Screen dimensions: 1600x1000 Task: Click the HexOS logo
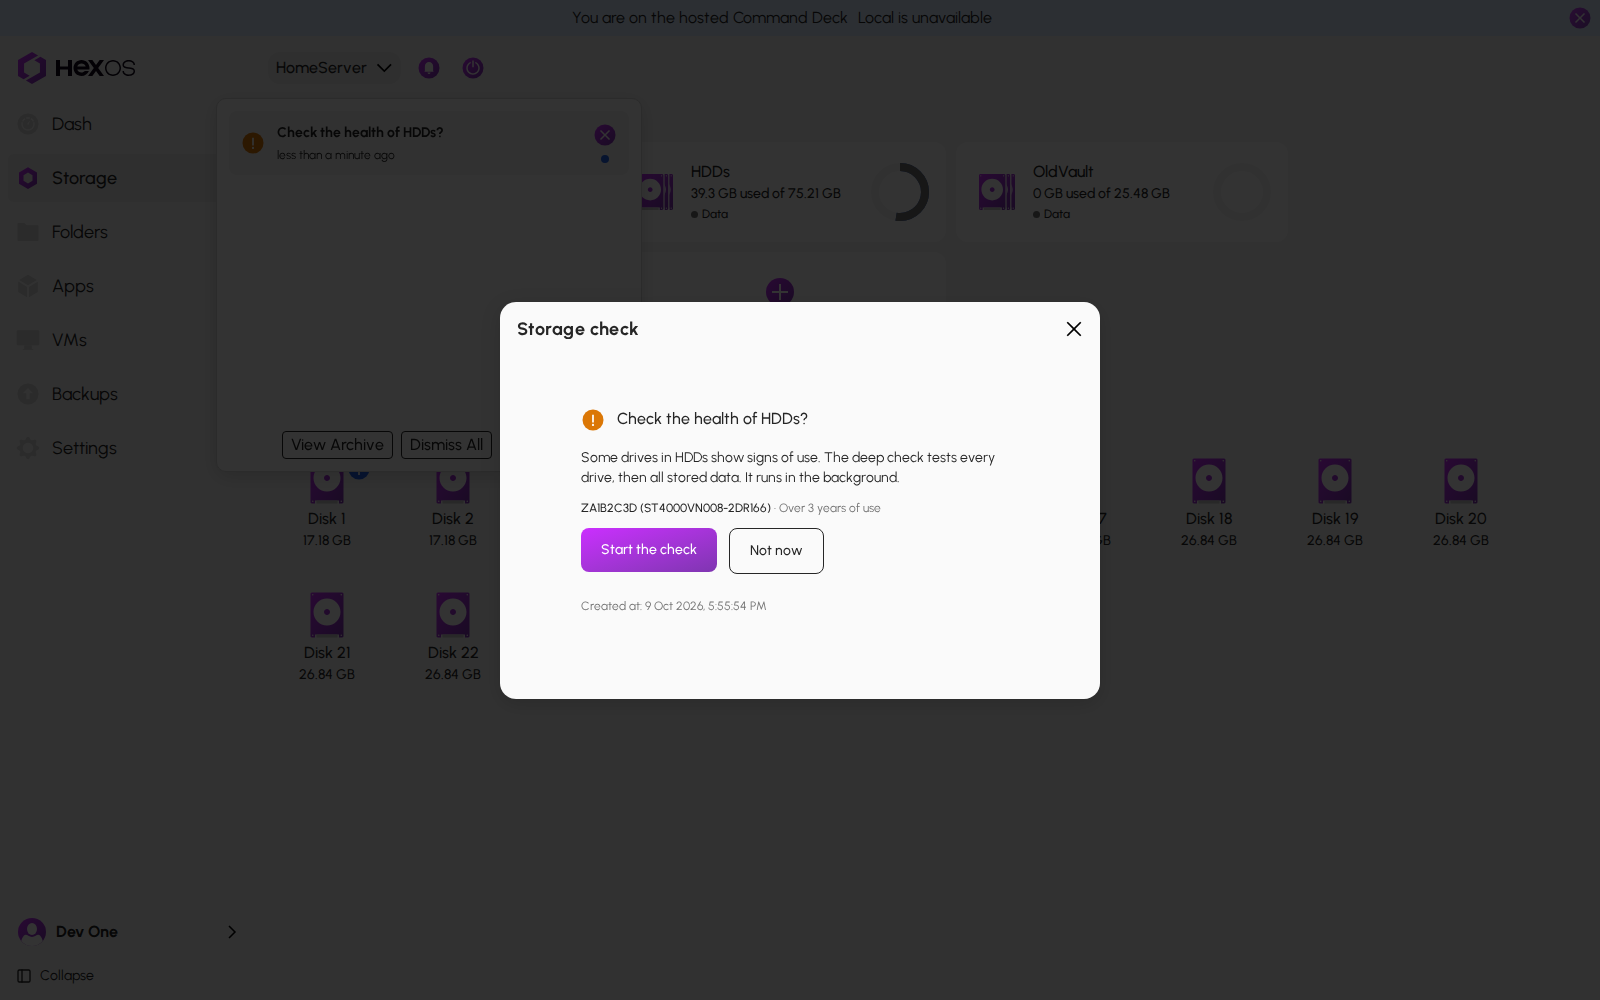pos(76,68)
